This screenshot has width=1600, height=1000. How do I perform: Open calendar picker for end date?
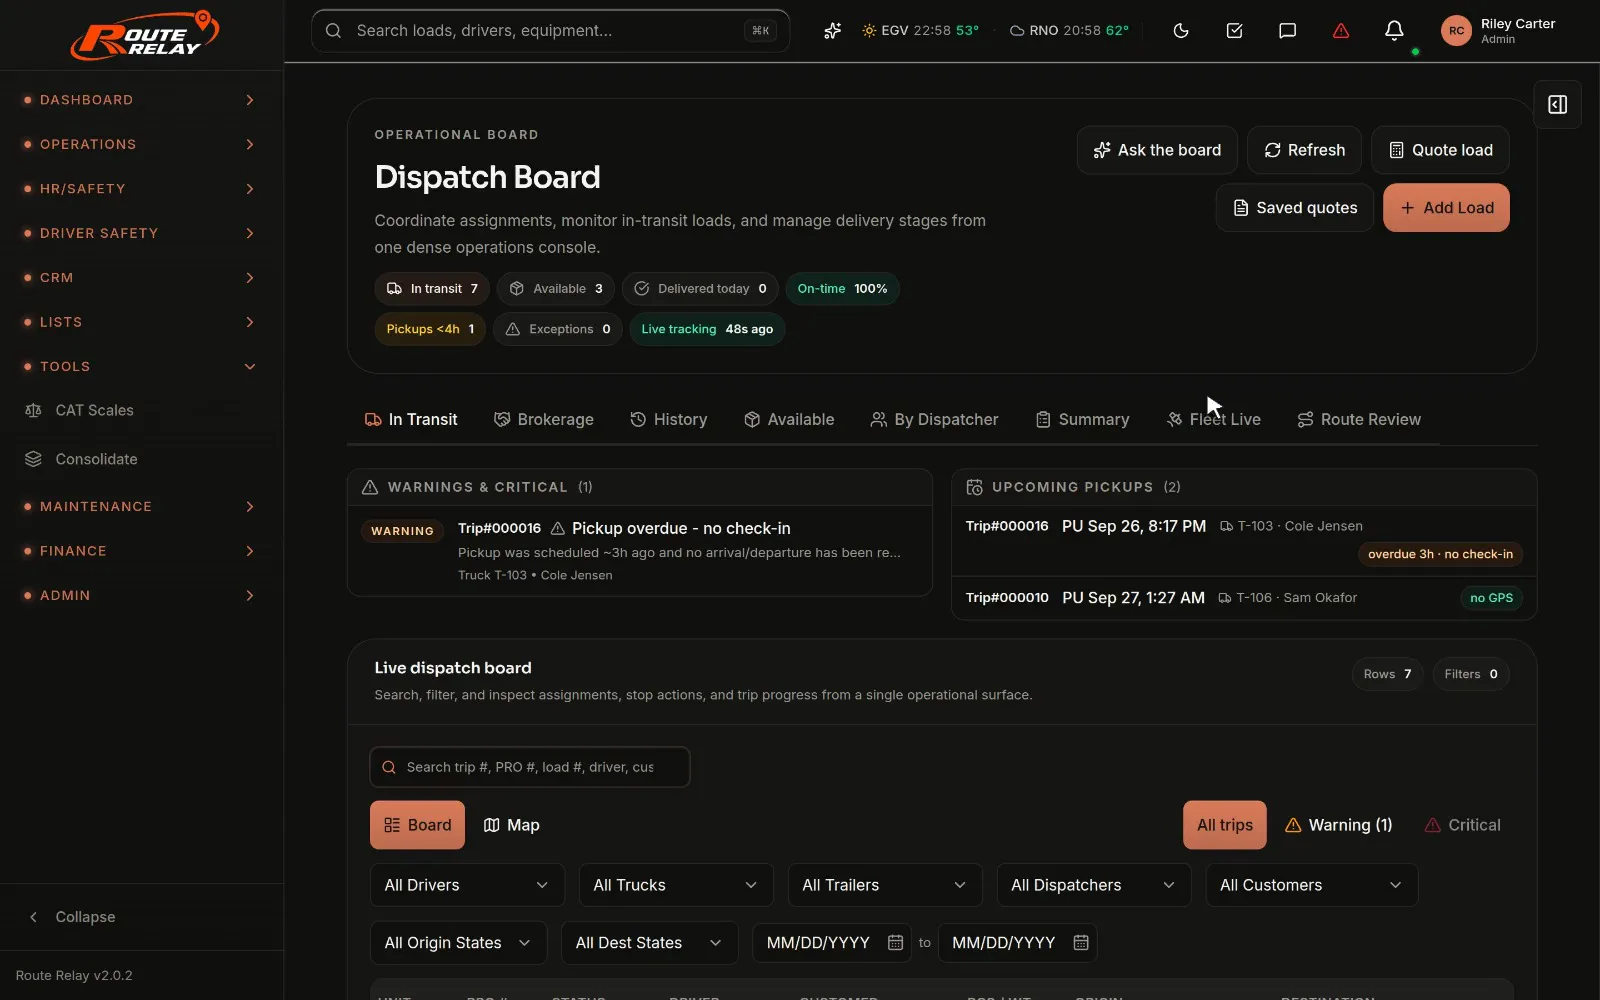click(x=1081, y=943)
